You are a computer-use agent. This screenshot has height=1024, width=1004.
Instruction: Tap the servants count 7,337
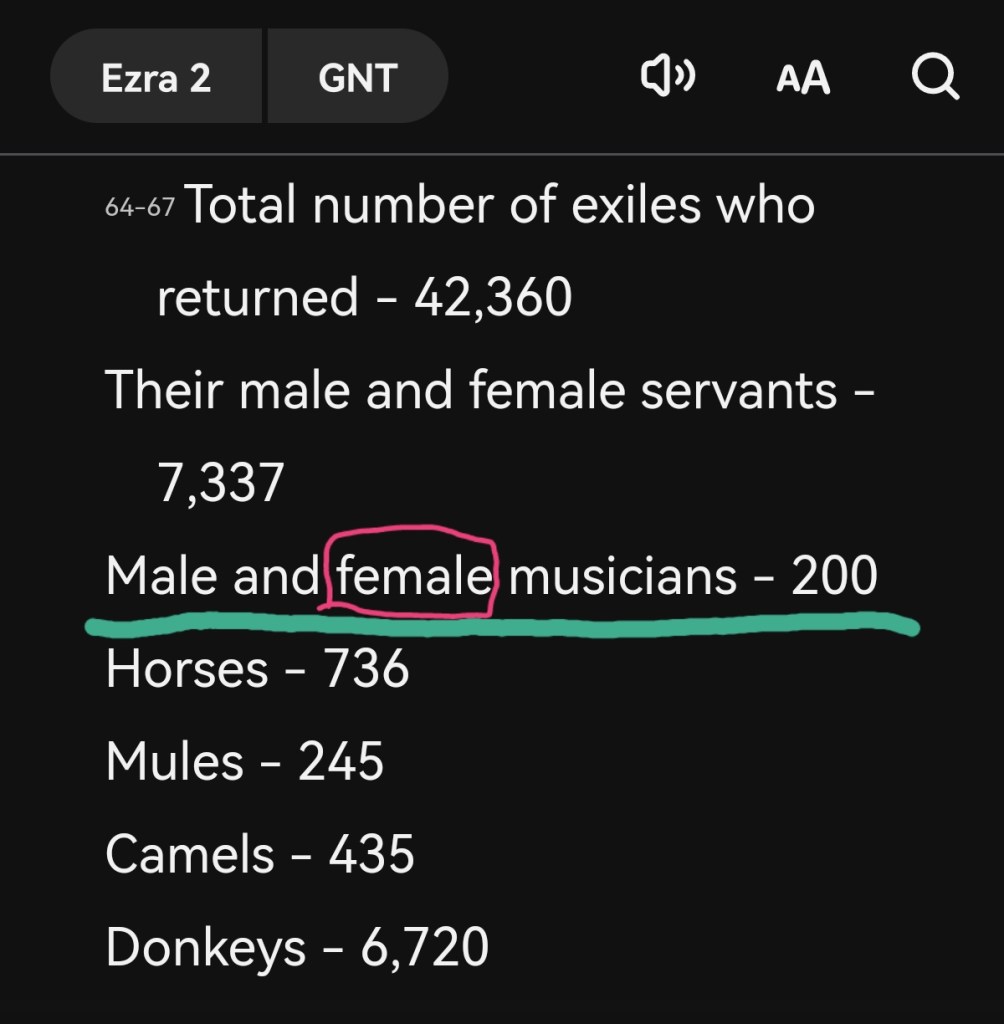tap(221, 483)
